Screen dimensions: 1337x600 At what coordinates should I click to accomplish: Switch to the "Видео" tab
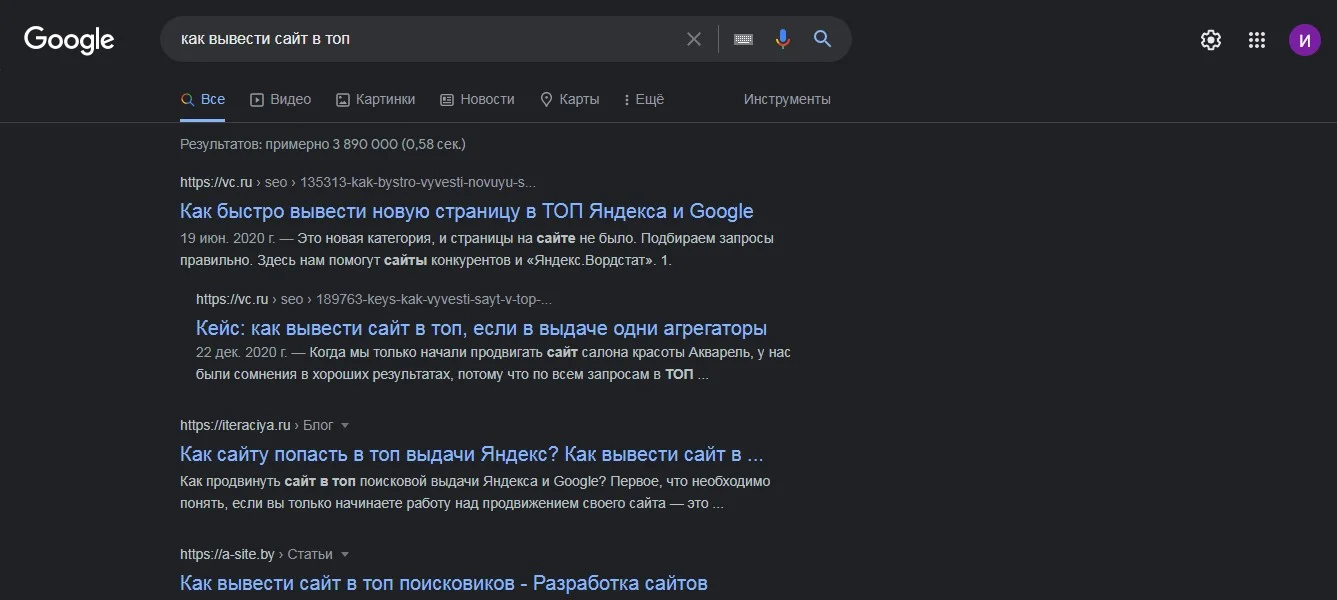click(280, 99)
